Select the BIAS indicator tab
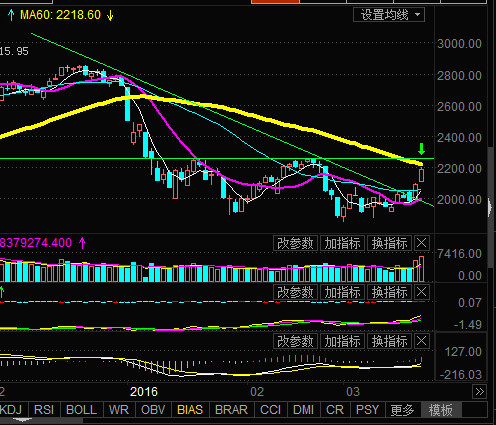The height and width of the screenshot is (425, 496). click(x=190, y=409)
